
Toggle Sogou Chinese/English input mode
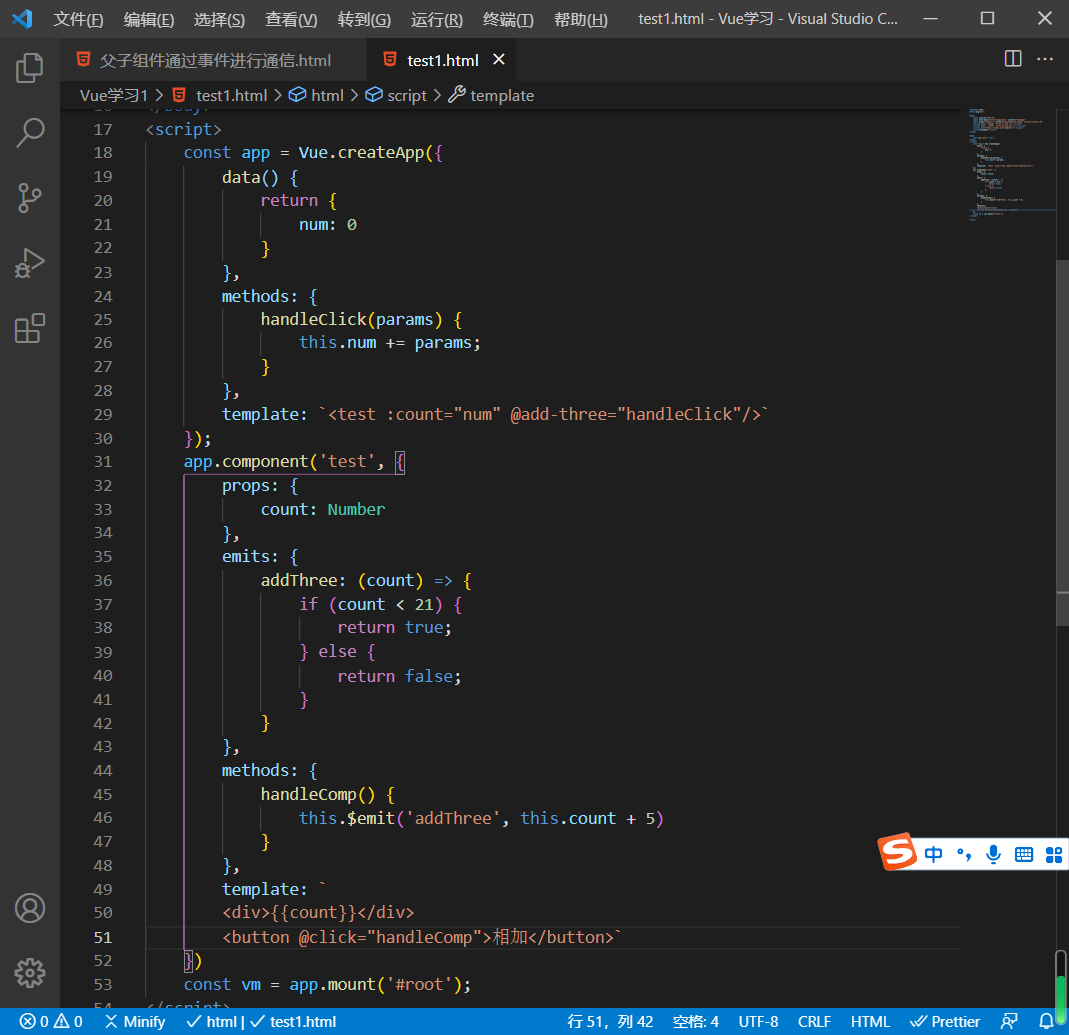click(933, 854)
